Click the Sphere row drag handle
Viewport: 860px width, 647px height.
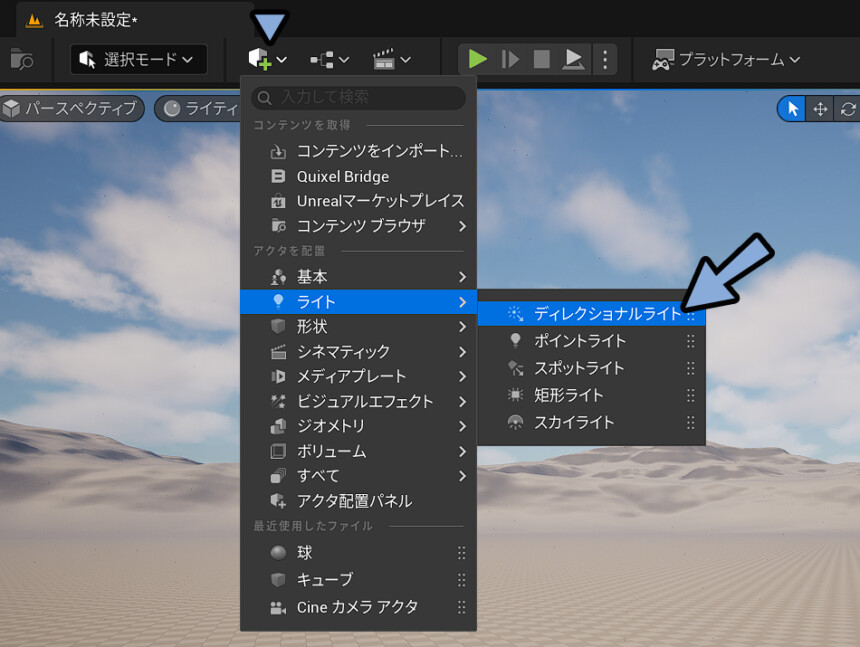coord(462,553)
